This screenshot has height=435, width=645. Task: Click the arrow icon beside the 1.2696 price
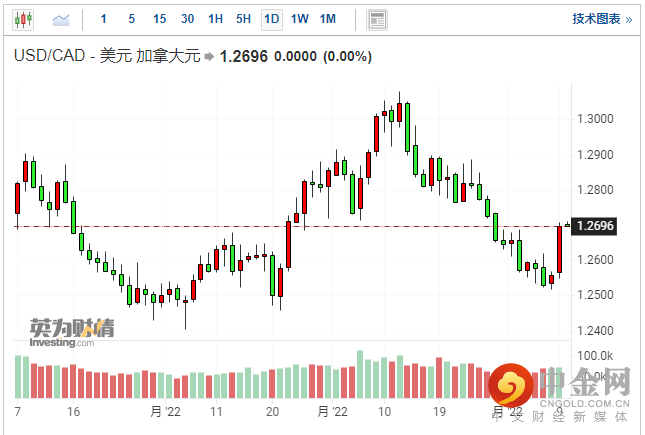[209, 56]
